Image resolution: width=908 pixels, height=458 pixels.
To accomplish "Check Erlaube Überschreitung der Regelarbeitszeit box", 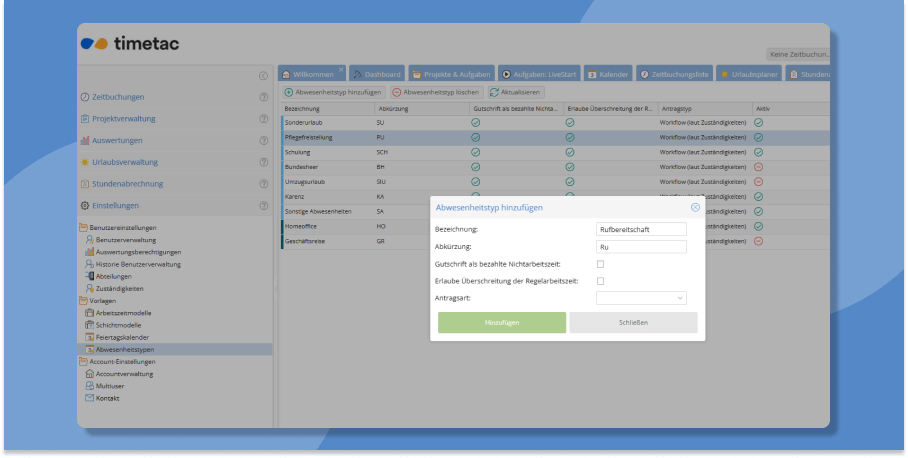I will (600, 281).
